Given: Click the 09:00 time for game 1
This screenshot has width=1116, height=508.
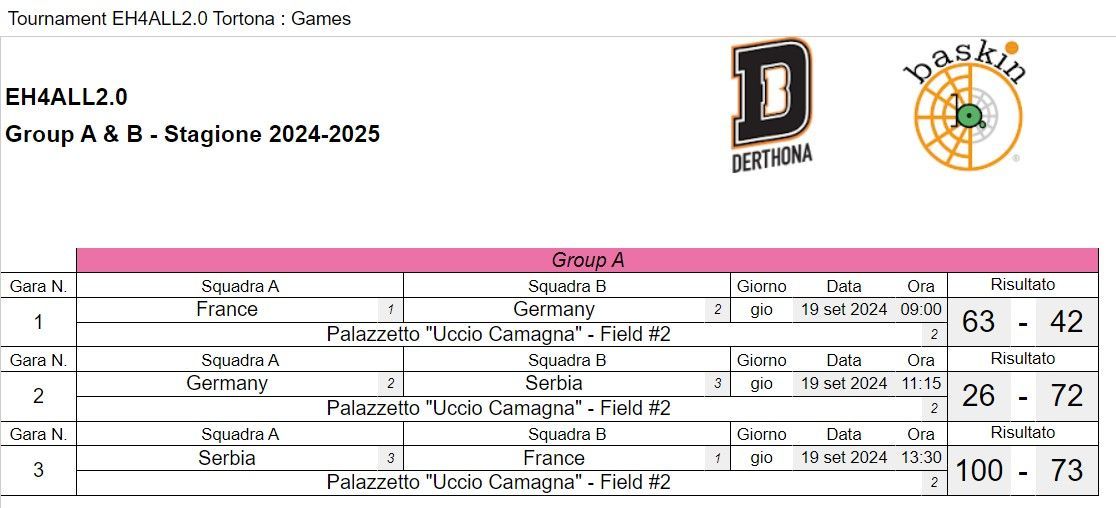Looking at the screenshot, I should click(921, 309).
